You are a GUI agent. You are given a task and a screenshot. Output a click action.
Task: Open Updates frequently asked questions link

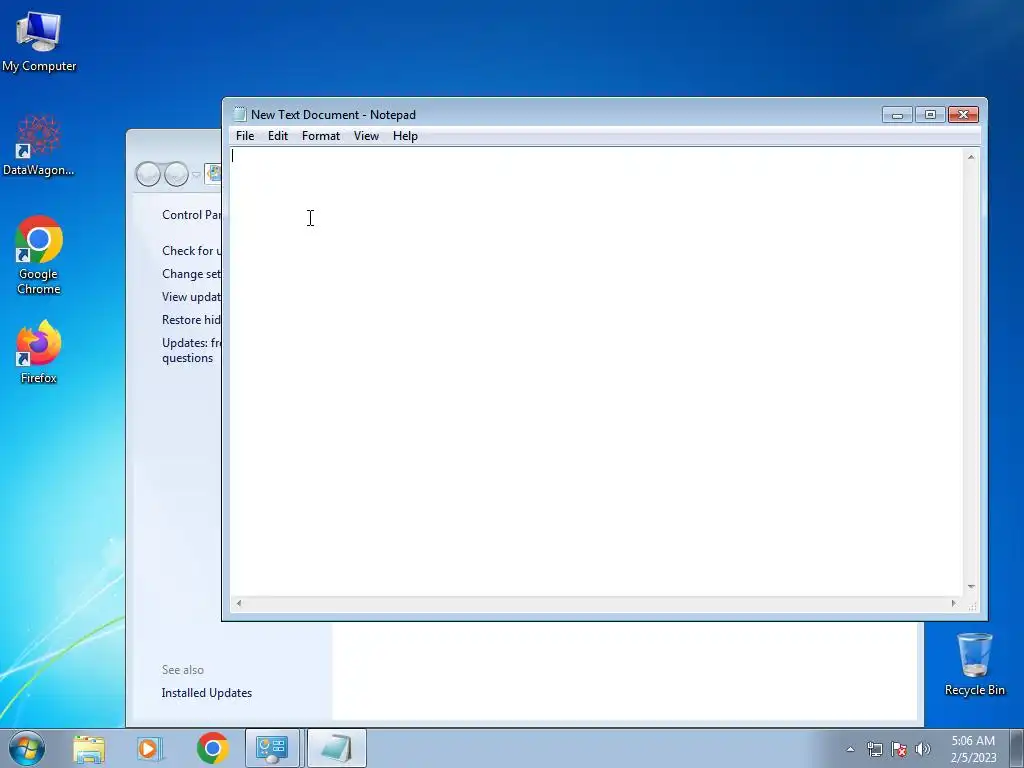point(191,350)
